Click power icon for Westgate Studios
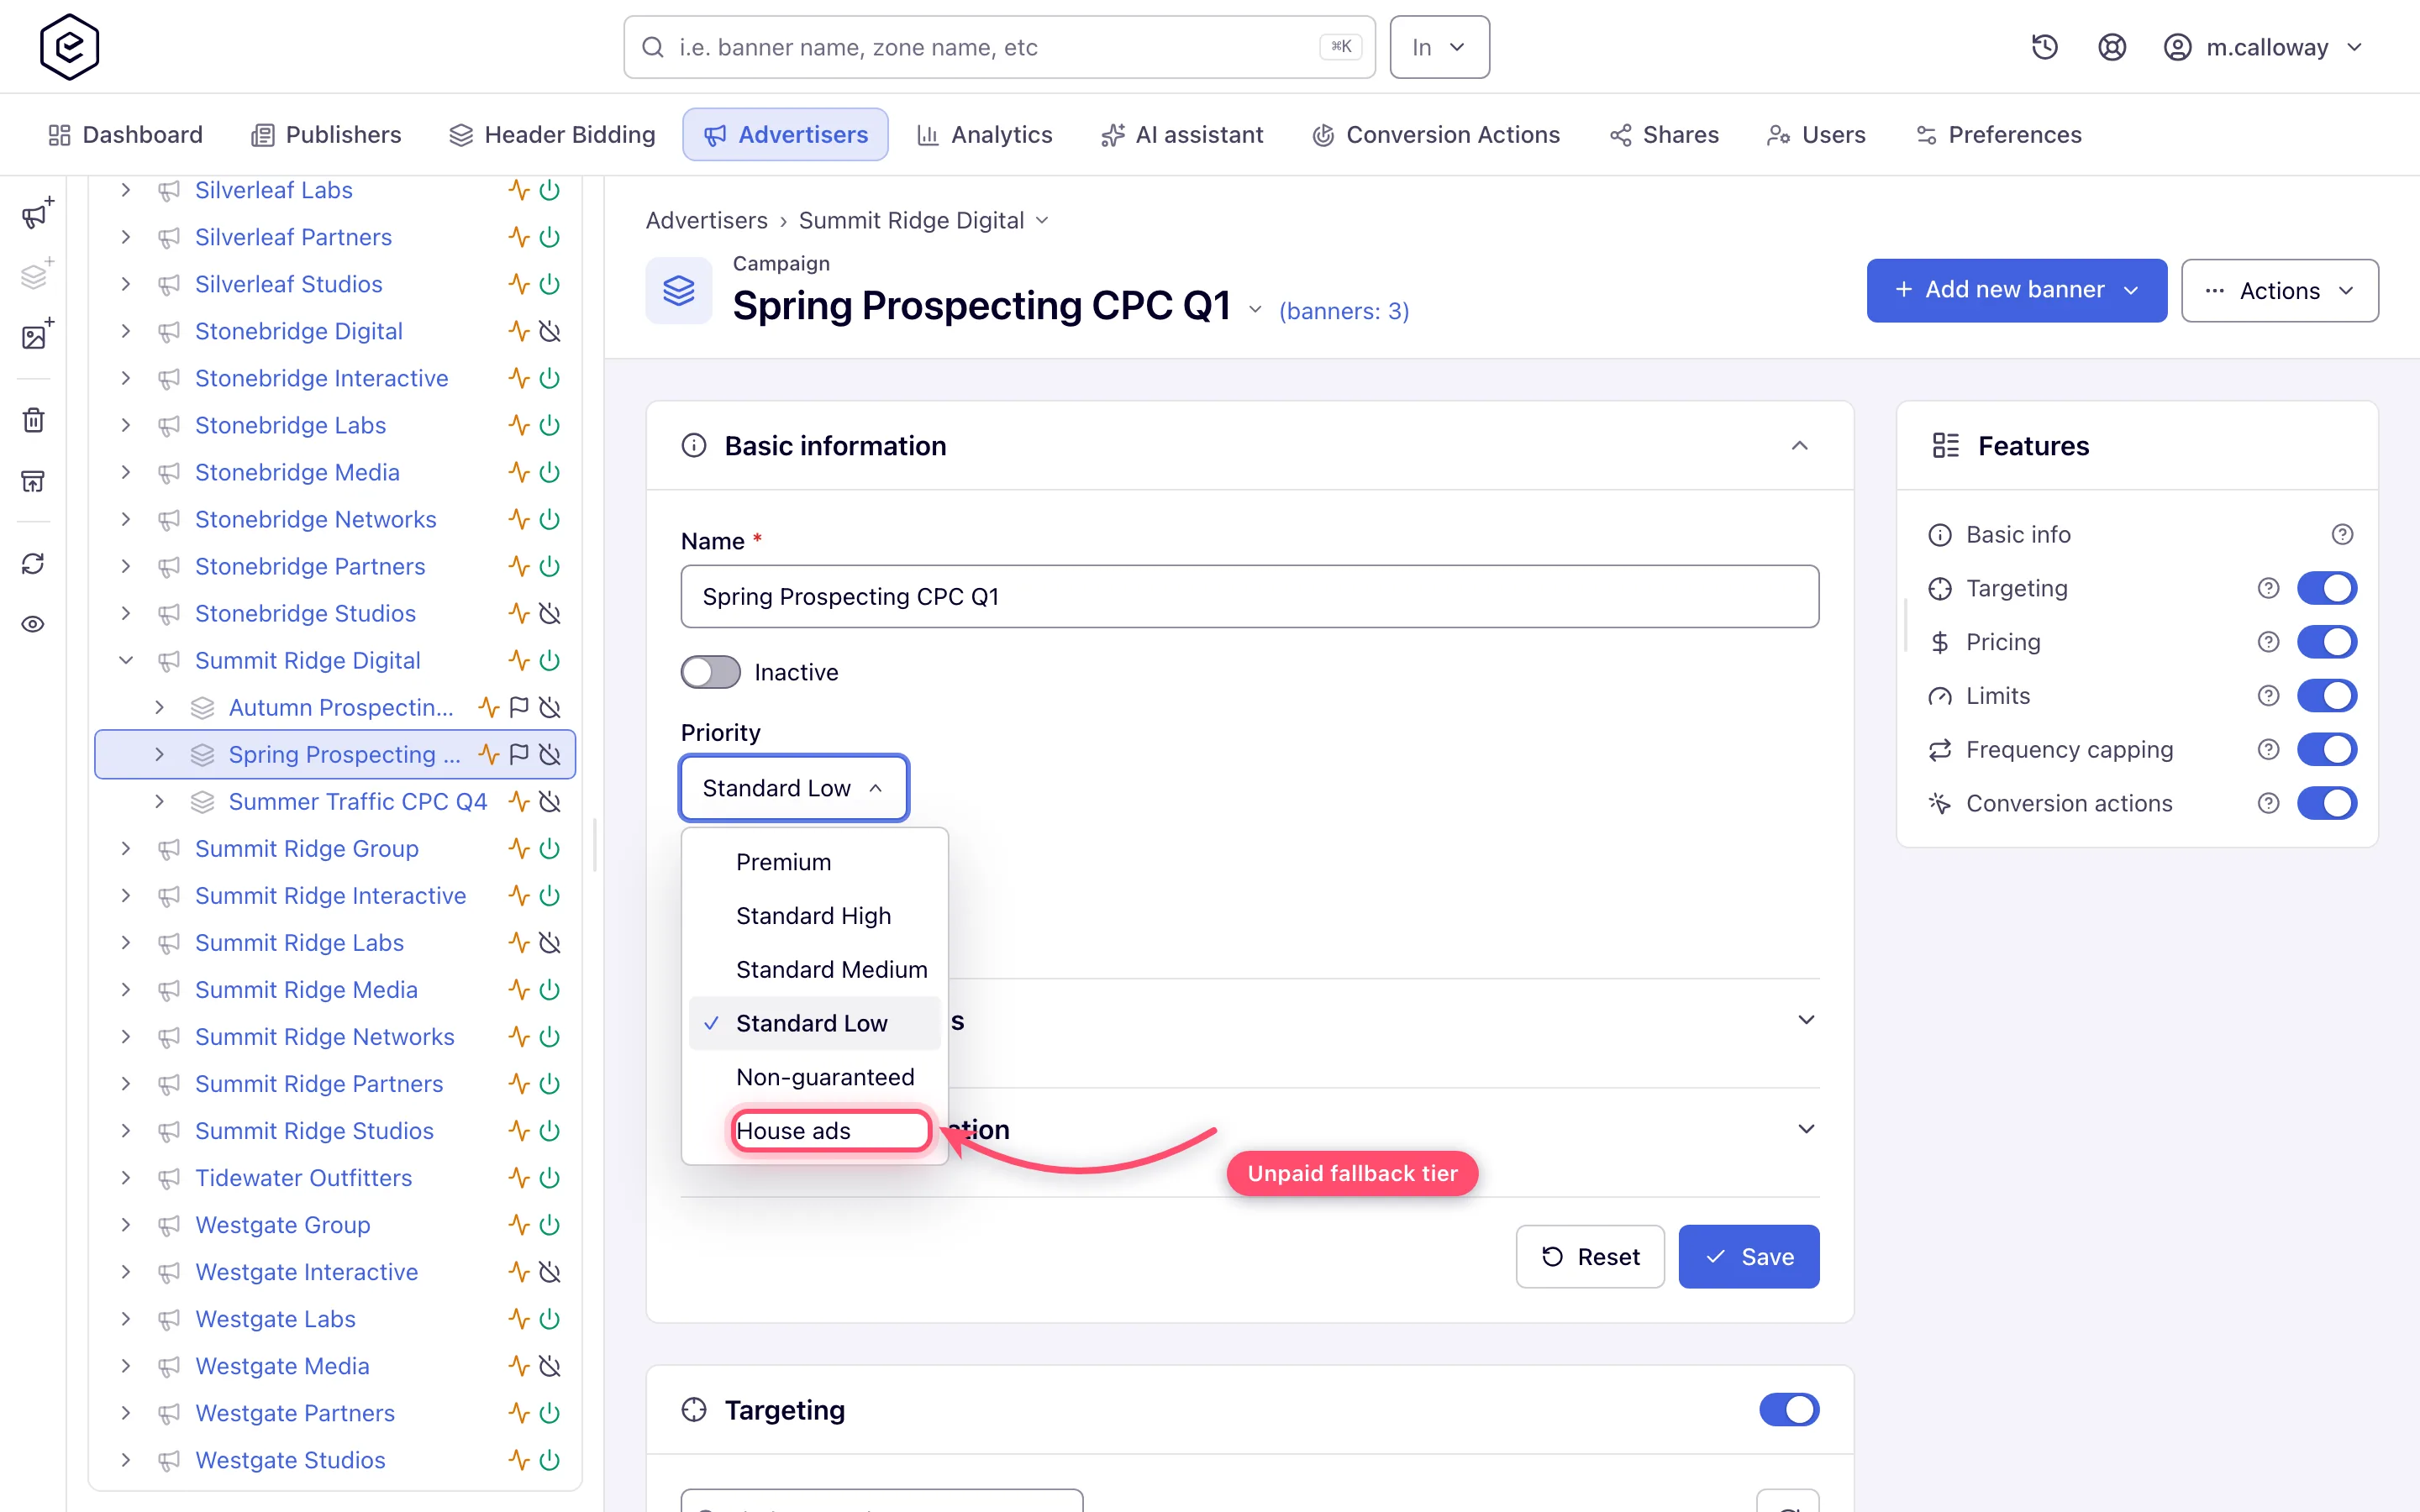This screenshot has width=2420, height=1512. (x=549, y=1460)
